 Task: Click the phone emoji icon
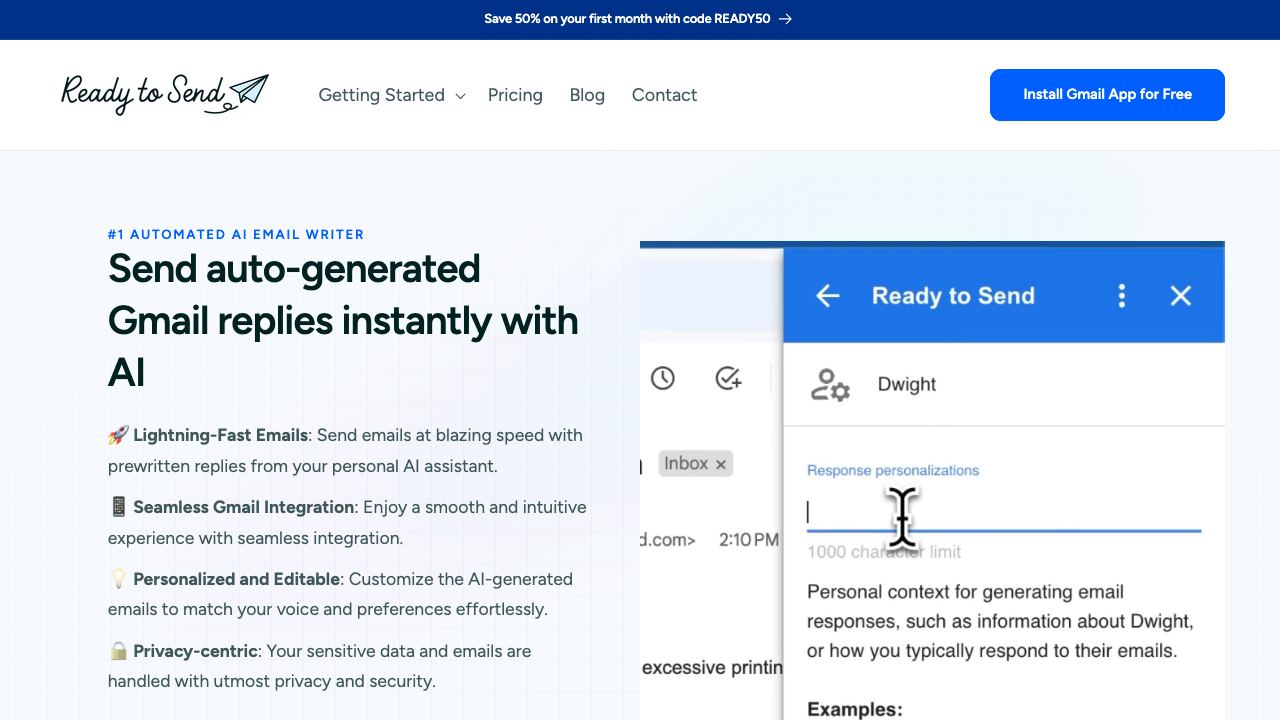(118, 507)
